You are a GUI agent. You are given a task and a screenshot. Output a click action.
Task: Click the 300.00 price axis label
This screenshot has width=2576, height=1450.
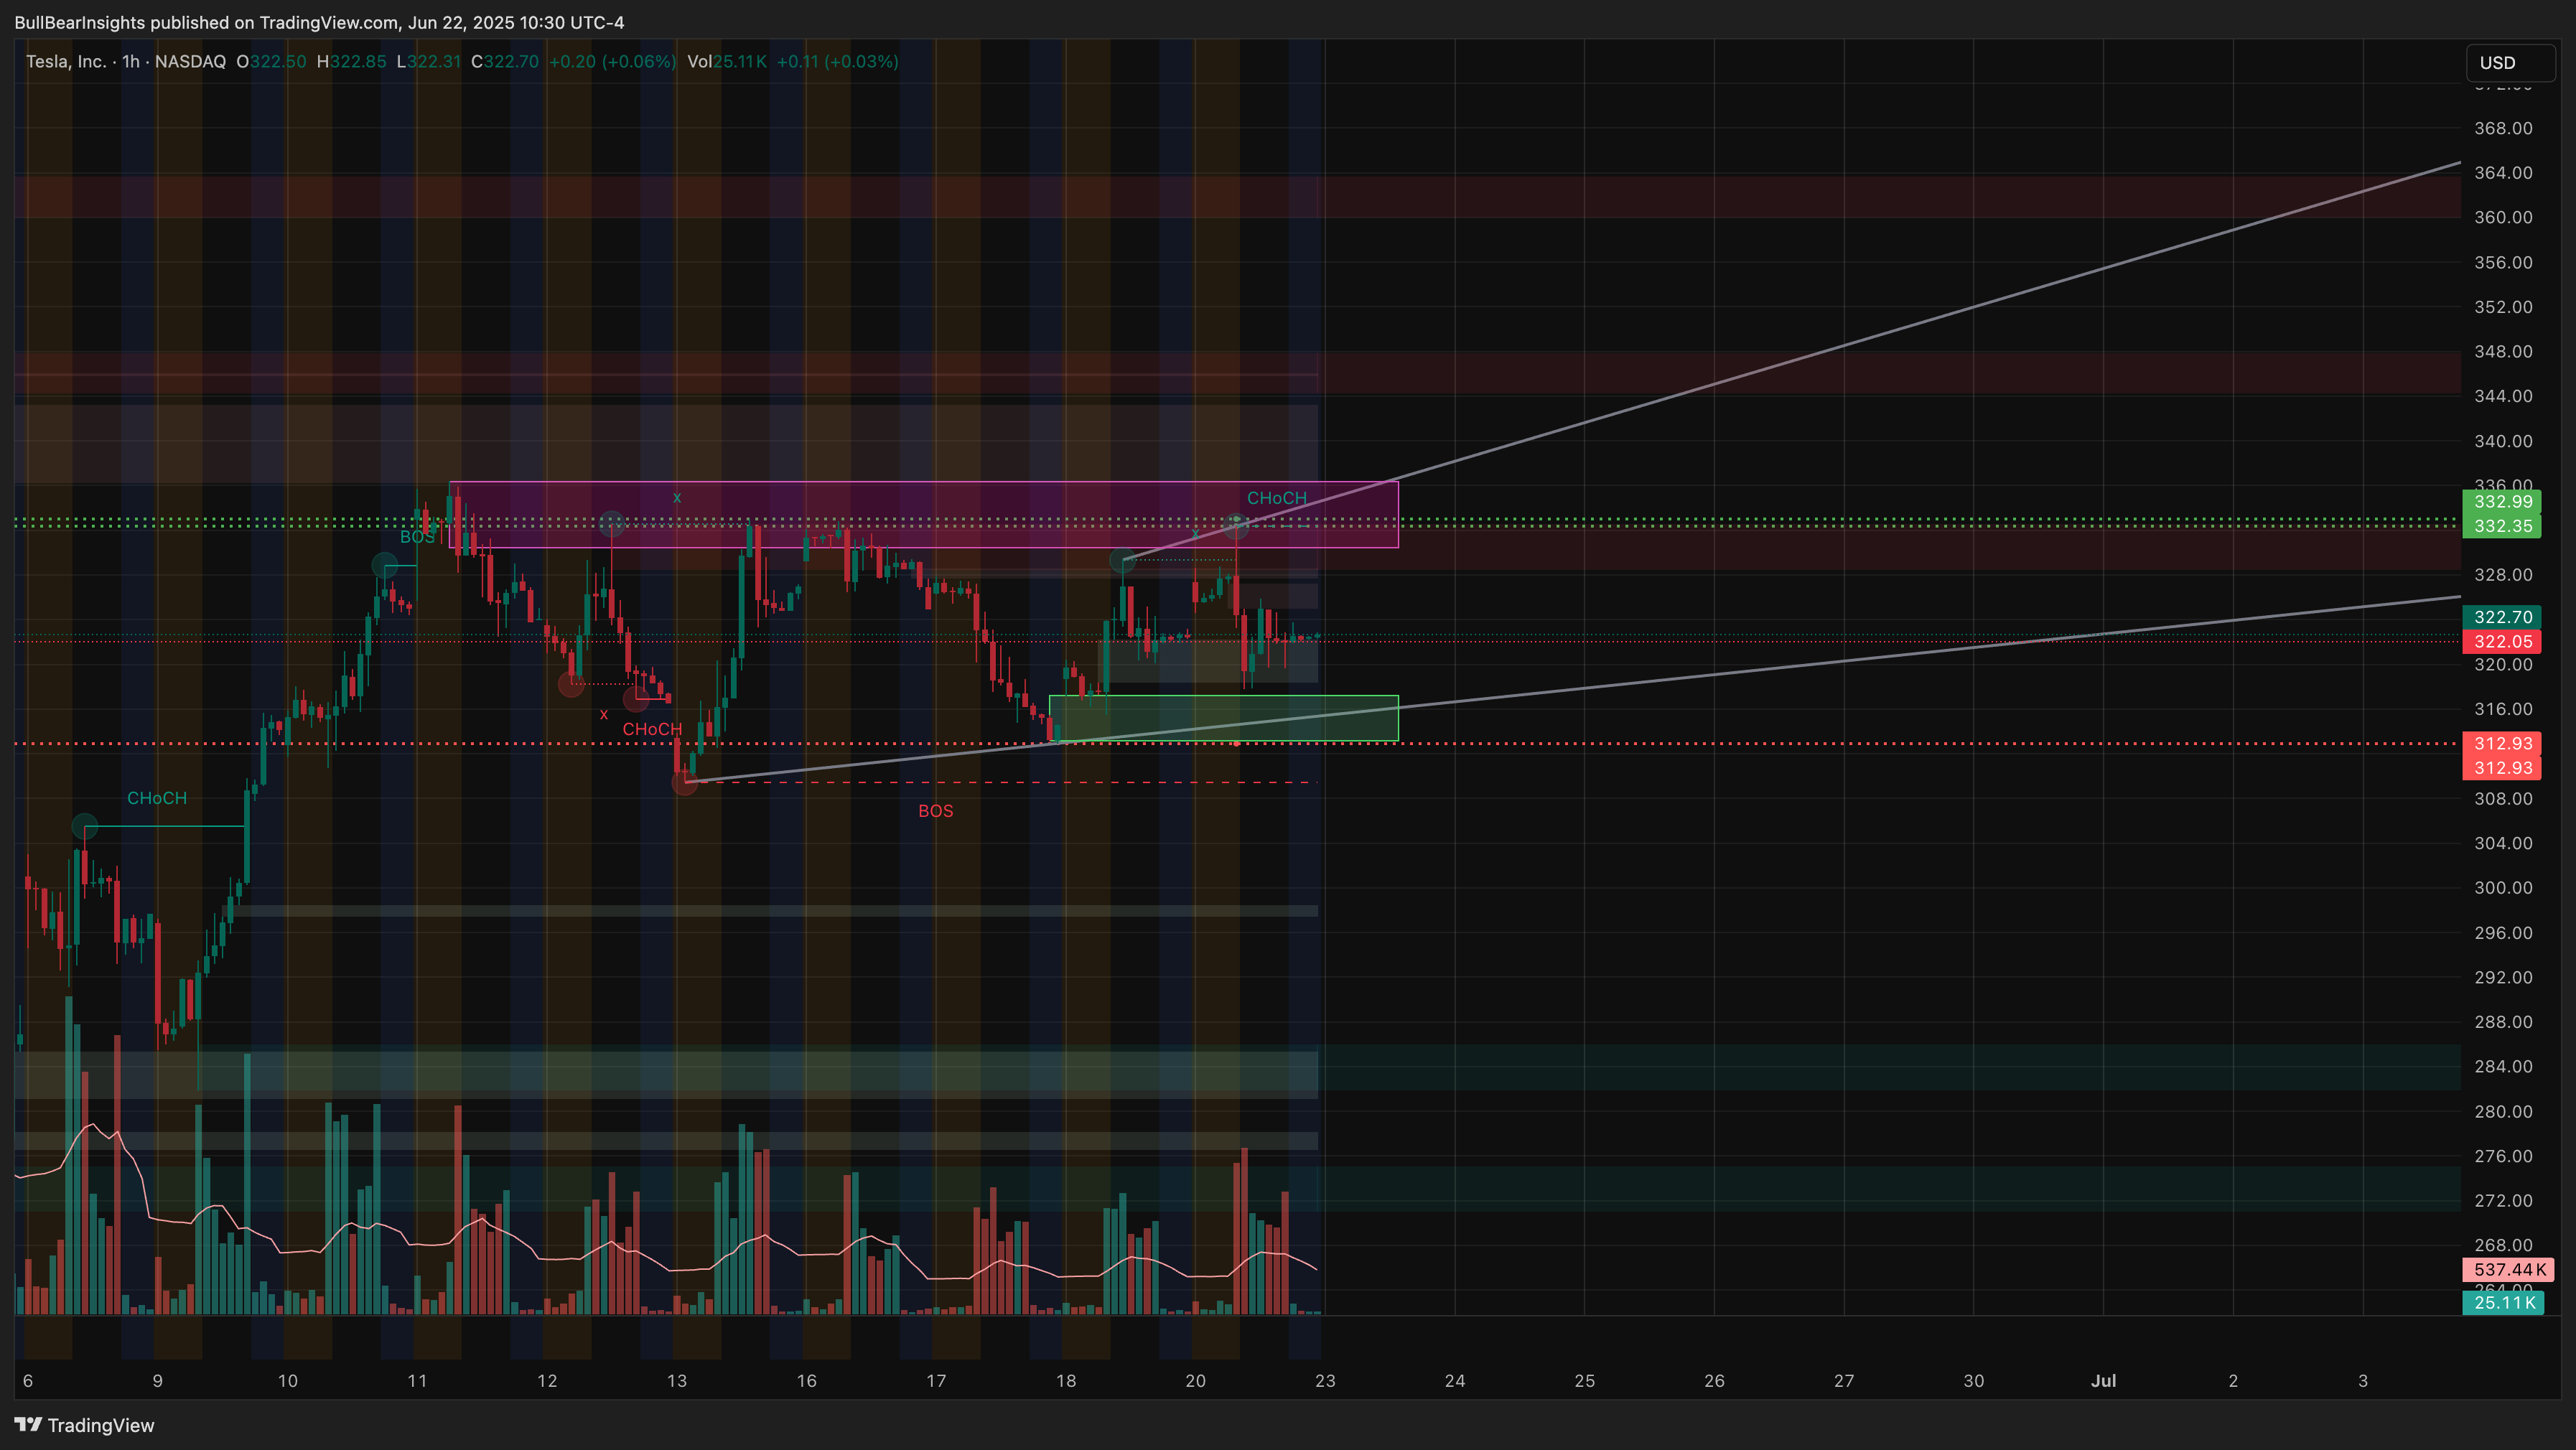tap(2504, 888)
